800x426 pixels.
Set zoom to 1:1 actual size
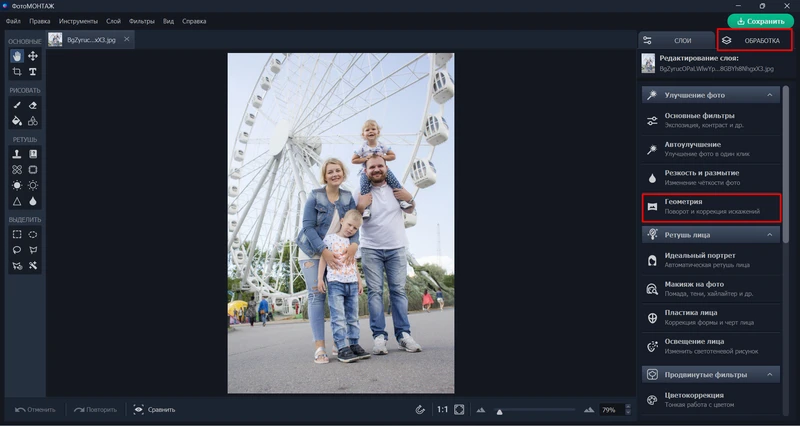coord(442,410)
